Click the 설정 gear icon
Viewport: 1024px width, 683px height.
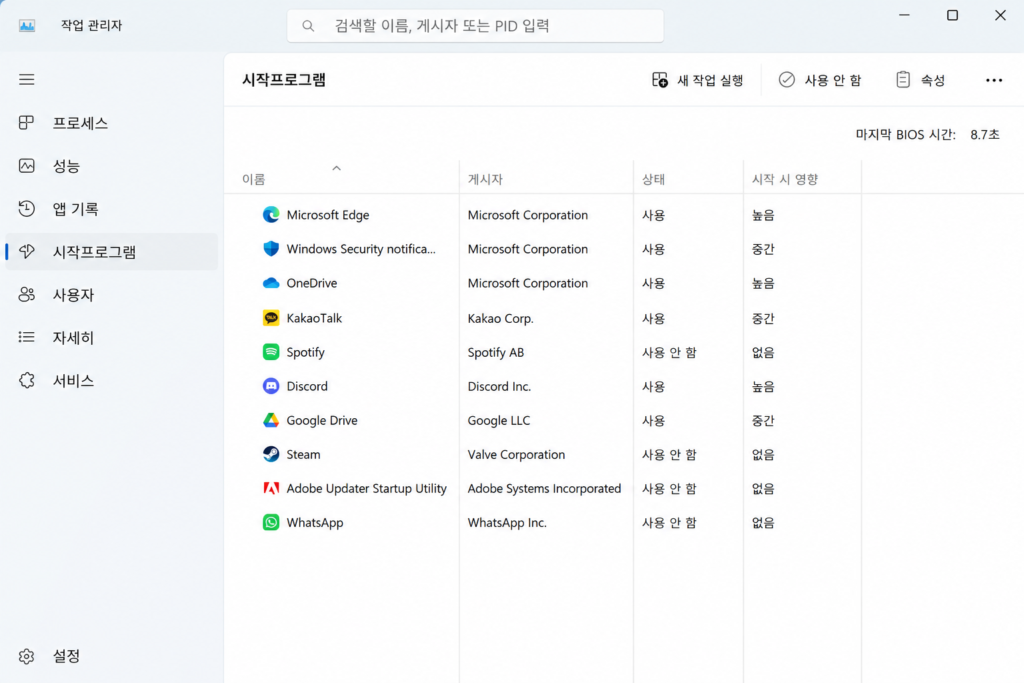(27, 656)
